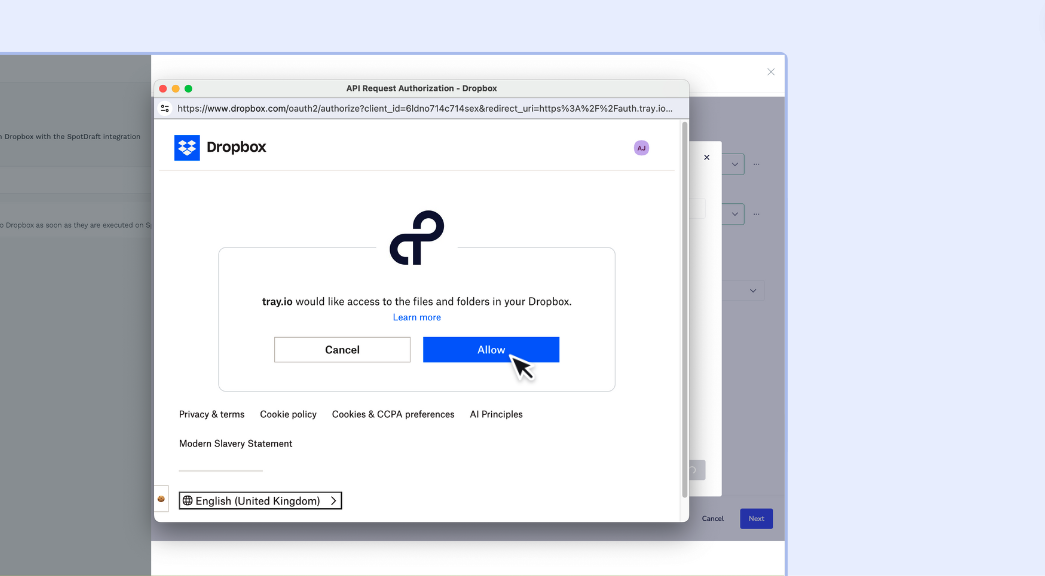Screen dimensions: 1045x576
Task: Open the Cookie policy link
Action: (x=288, y=414)
